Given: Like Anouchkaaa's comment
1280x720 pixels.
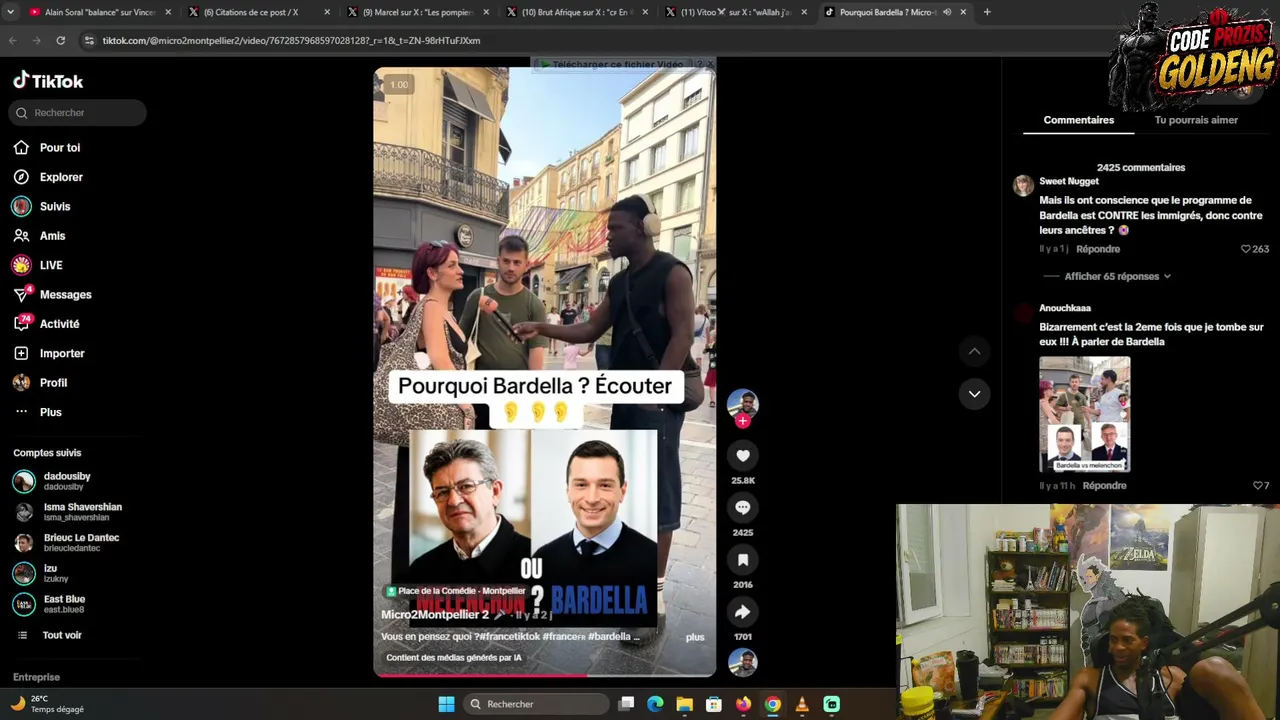Looking at the screenshot, I should [x=1258, y=486].
